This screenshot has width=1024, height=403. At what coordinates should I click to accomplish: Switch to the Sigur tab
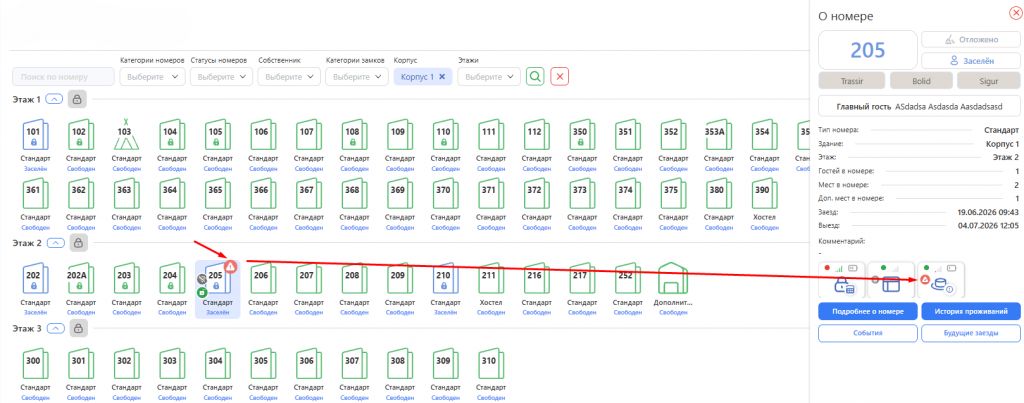[x=989, y=81]
